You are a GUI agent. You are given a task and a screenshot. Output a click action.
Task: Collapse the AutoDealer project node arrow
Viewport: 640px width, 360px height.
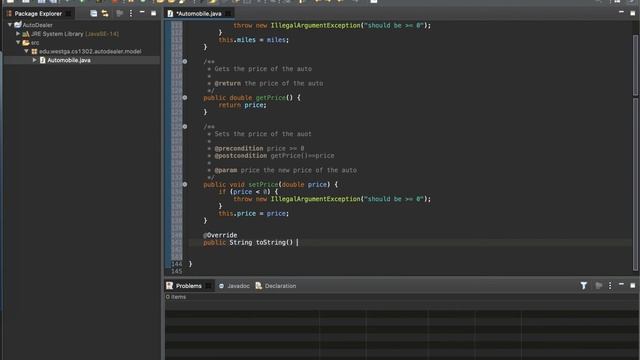(10, 25)
